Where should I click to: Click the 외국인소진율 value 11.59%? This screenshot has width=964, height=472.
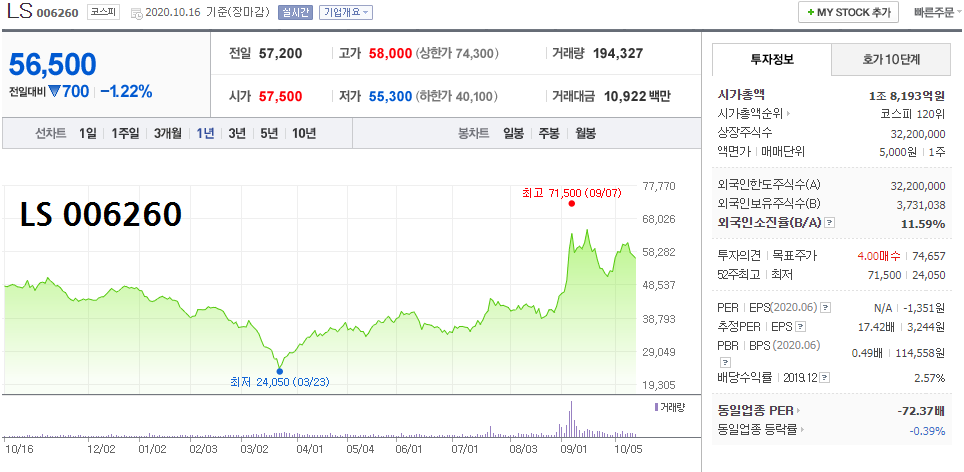coord(923,224)
